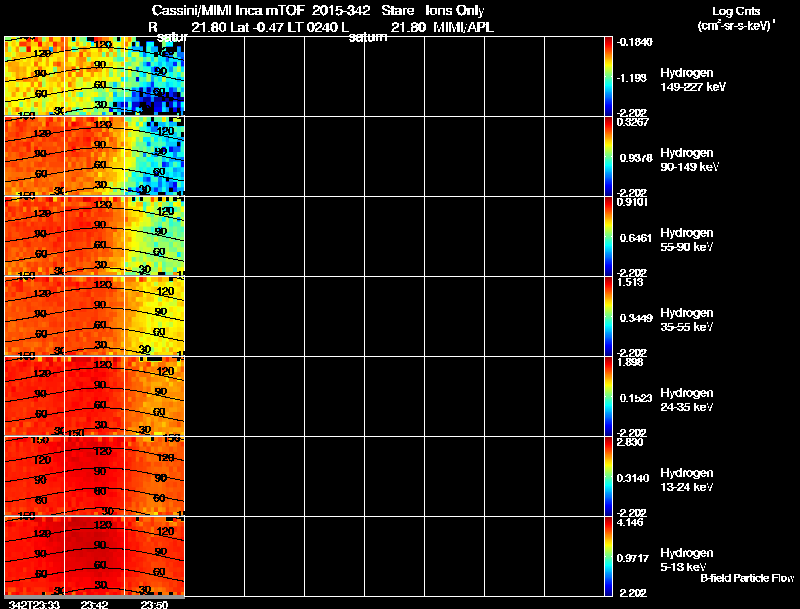Click the Hydrogen 35-55 keV text label

(688, 320)
